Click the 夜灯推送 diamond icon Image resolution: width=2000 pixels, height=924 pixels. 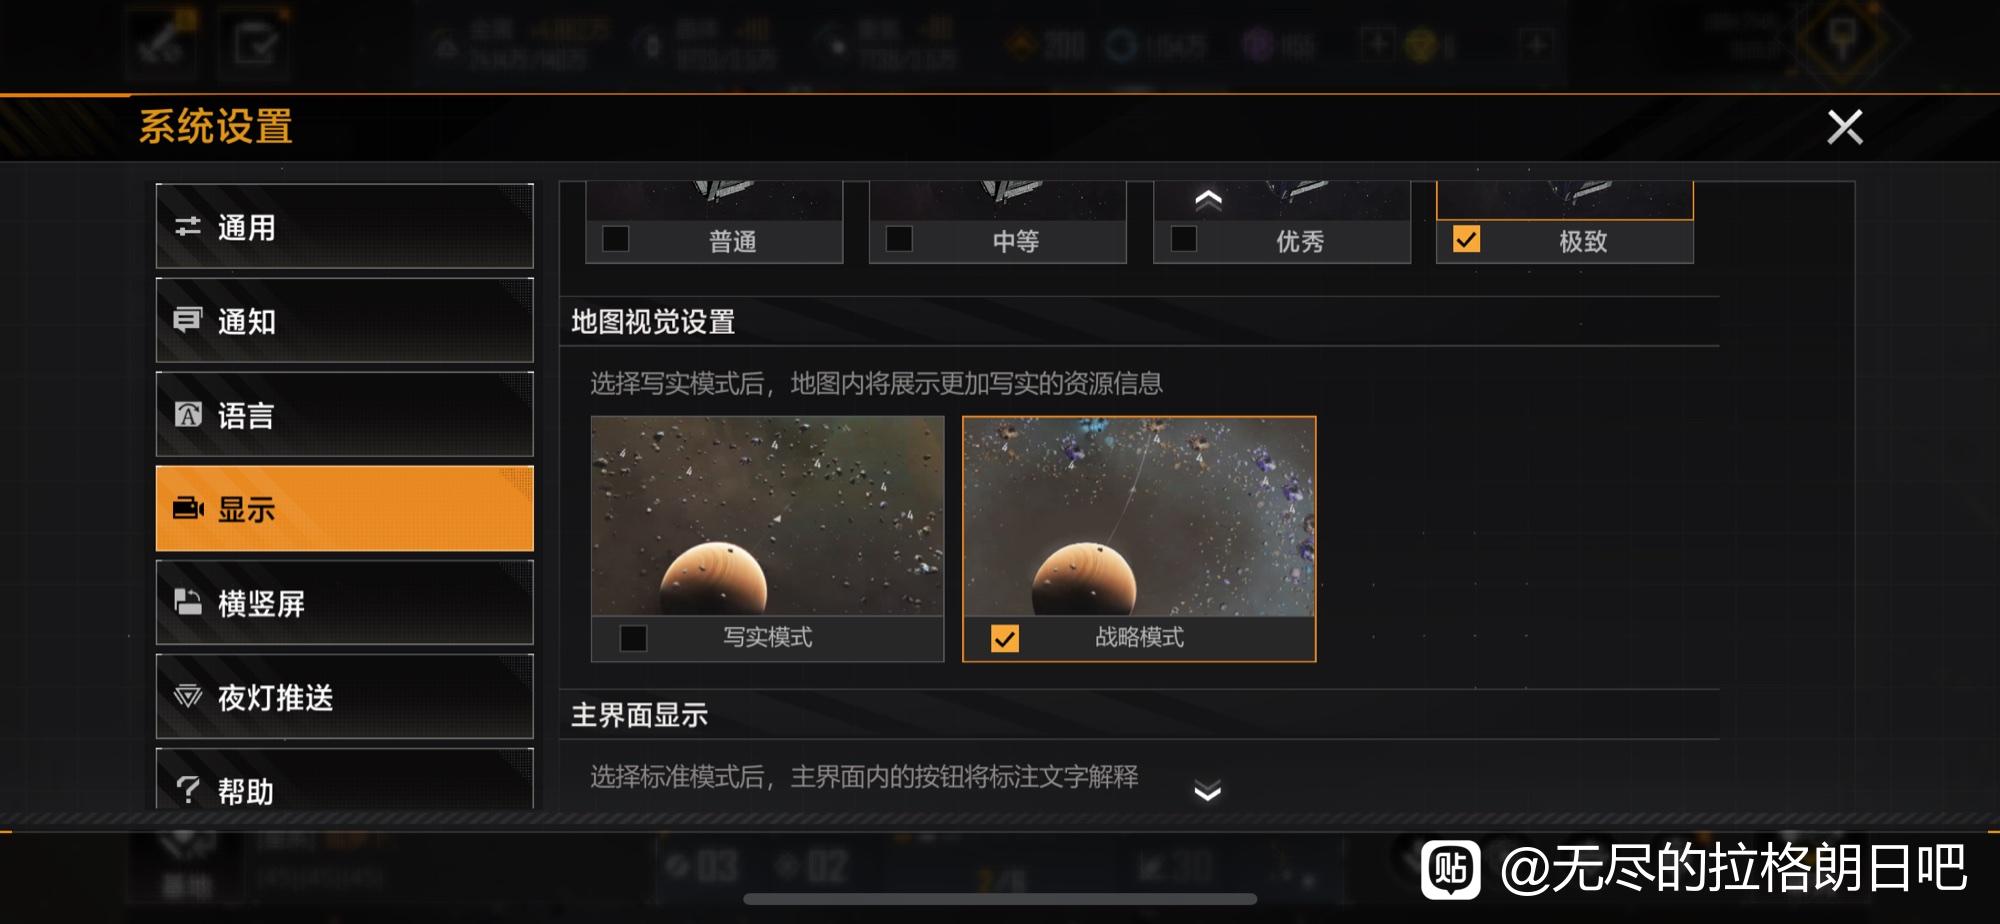coord(188,696)
